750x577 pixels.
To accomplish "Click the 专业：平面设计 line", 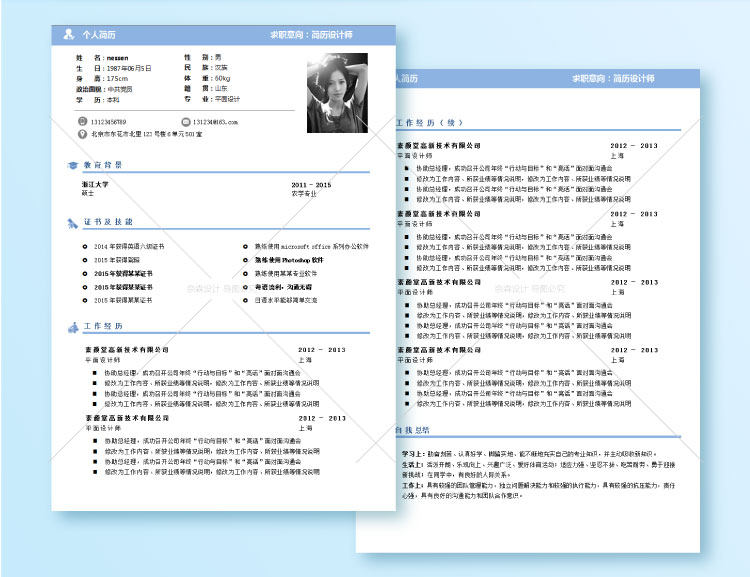I will click(x=212, y=99).
